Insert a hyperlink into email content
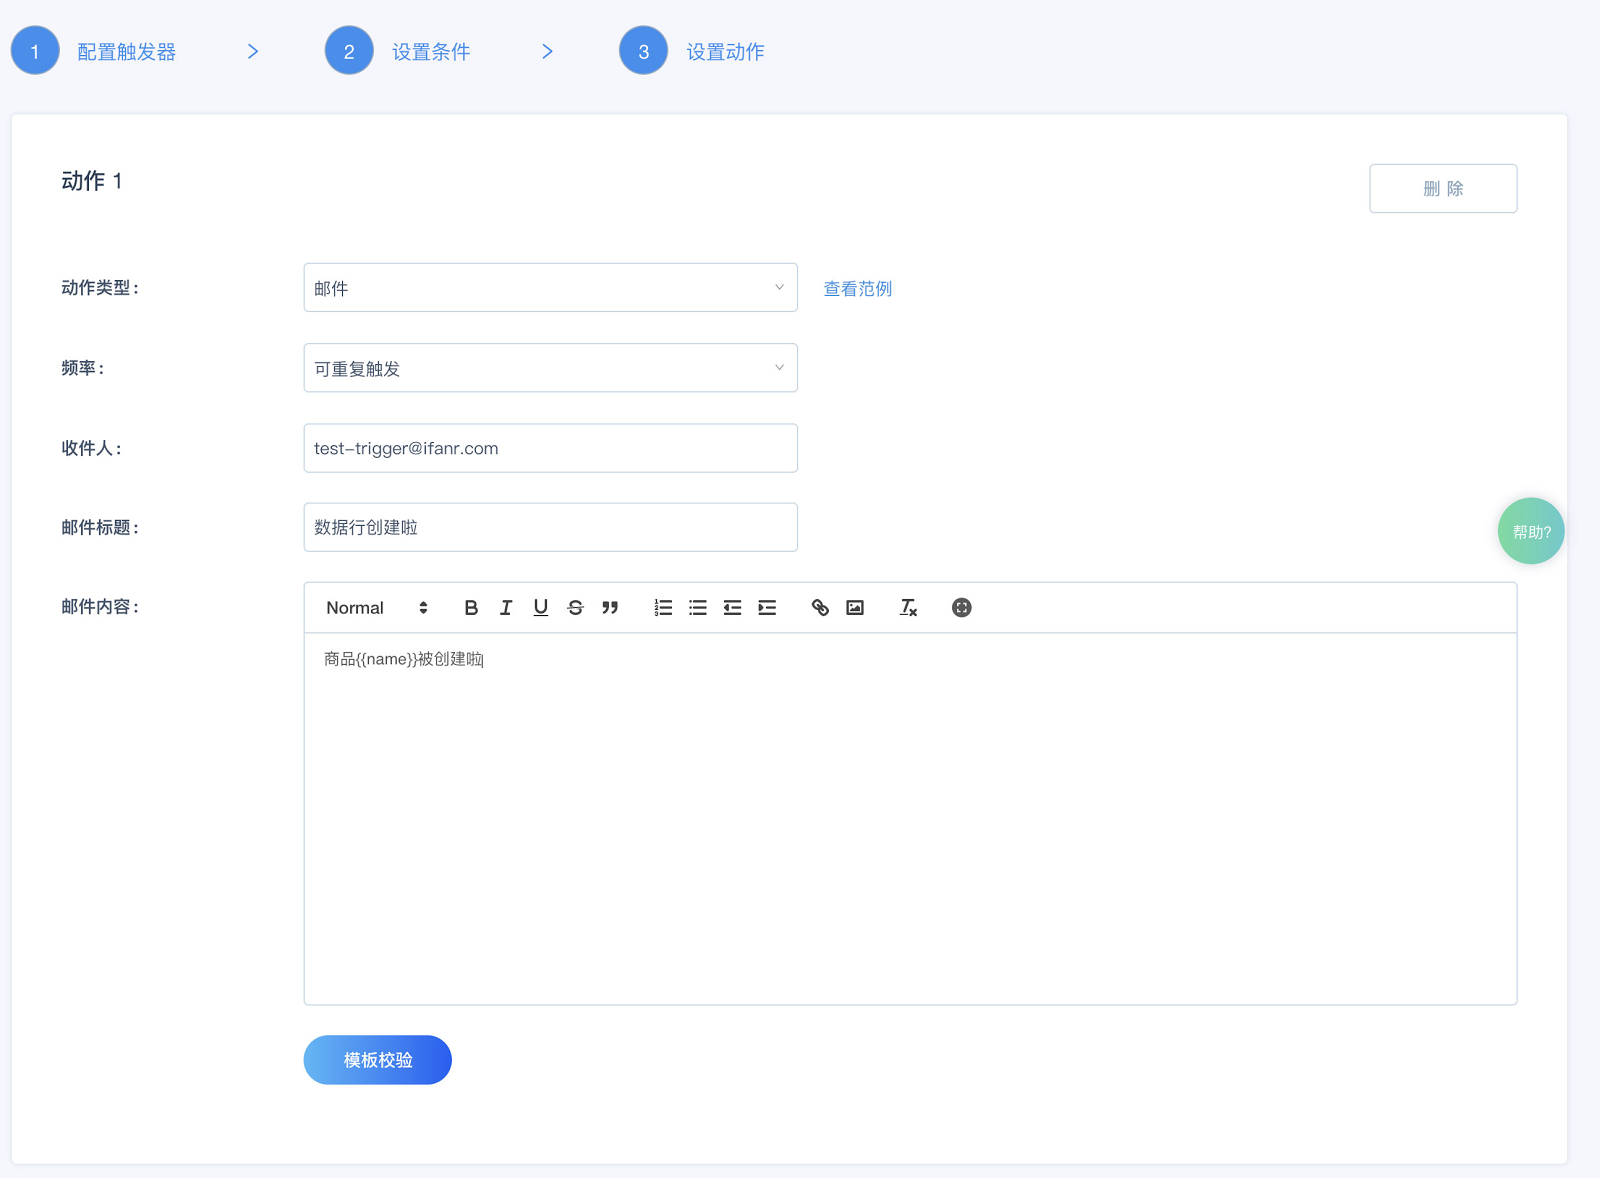 pos(820,608)
